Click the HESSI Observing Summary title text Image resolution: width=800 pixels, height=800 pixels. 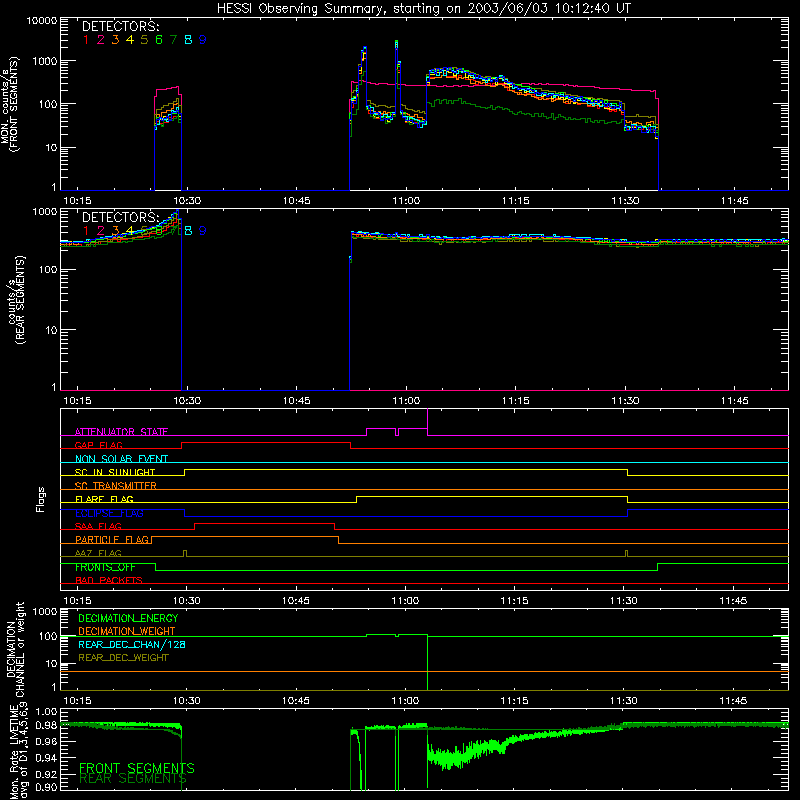pos(423,8)
